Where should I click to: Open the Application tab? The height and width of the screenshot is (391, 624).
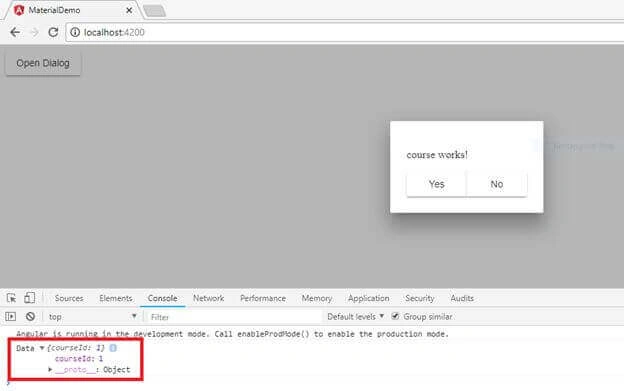369,298
